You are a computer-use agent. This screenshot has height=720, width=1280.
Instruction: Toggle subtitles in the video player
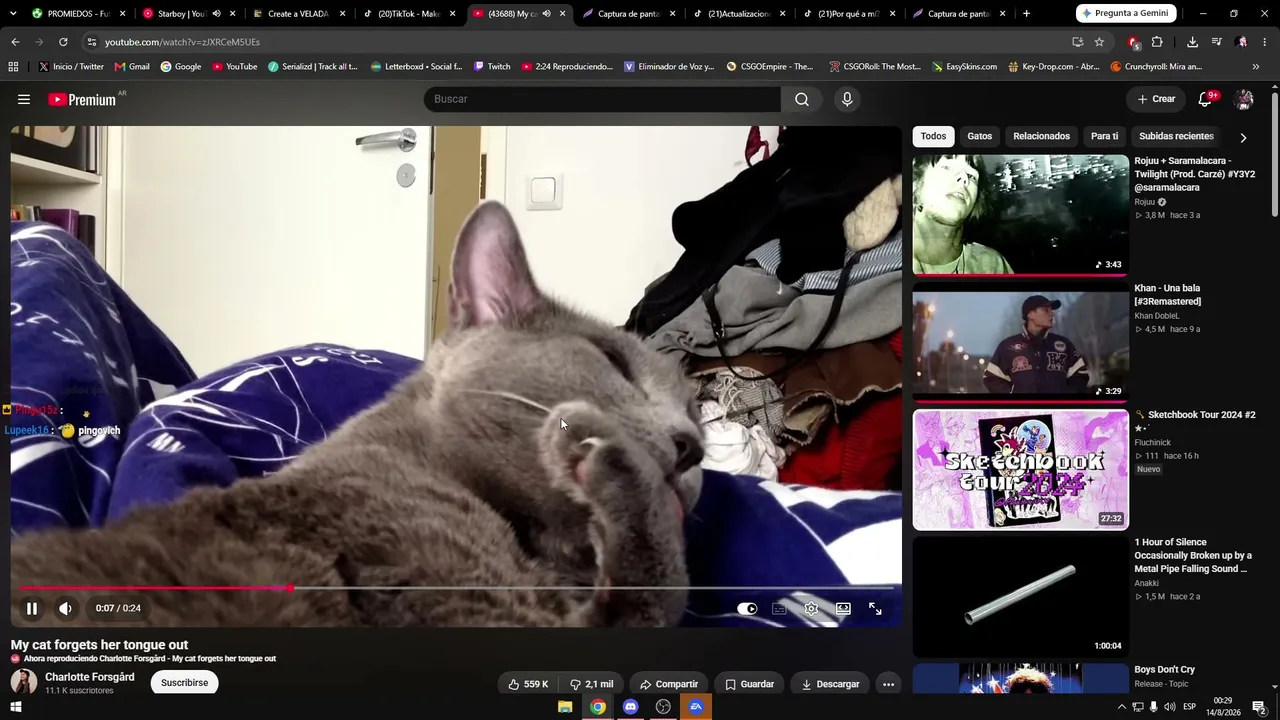tap(779, 608)
